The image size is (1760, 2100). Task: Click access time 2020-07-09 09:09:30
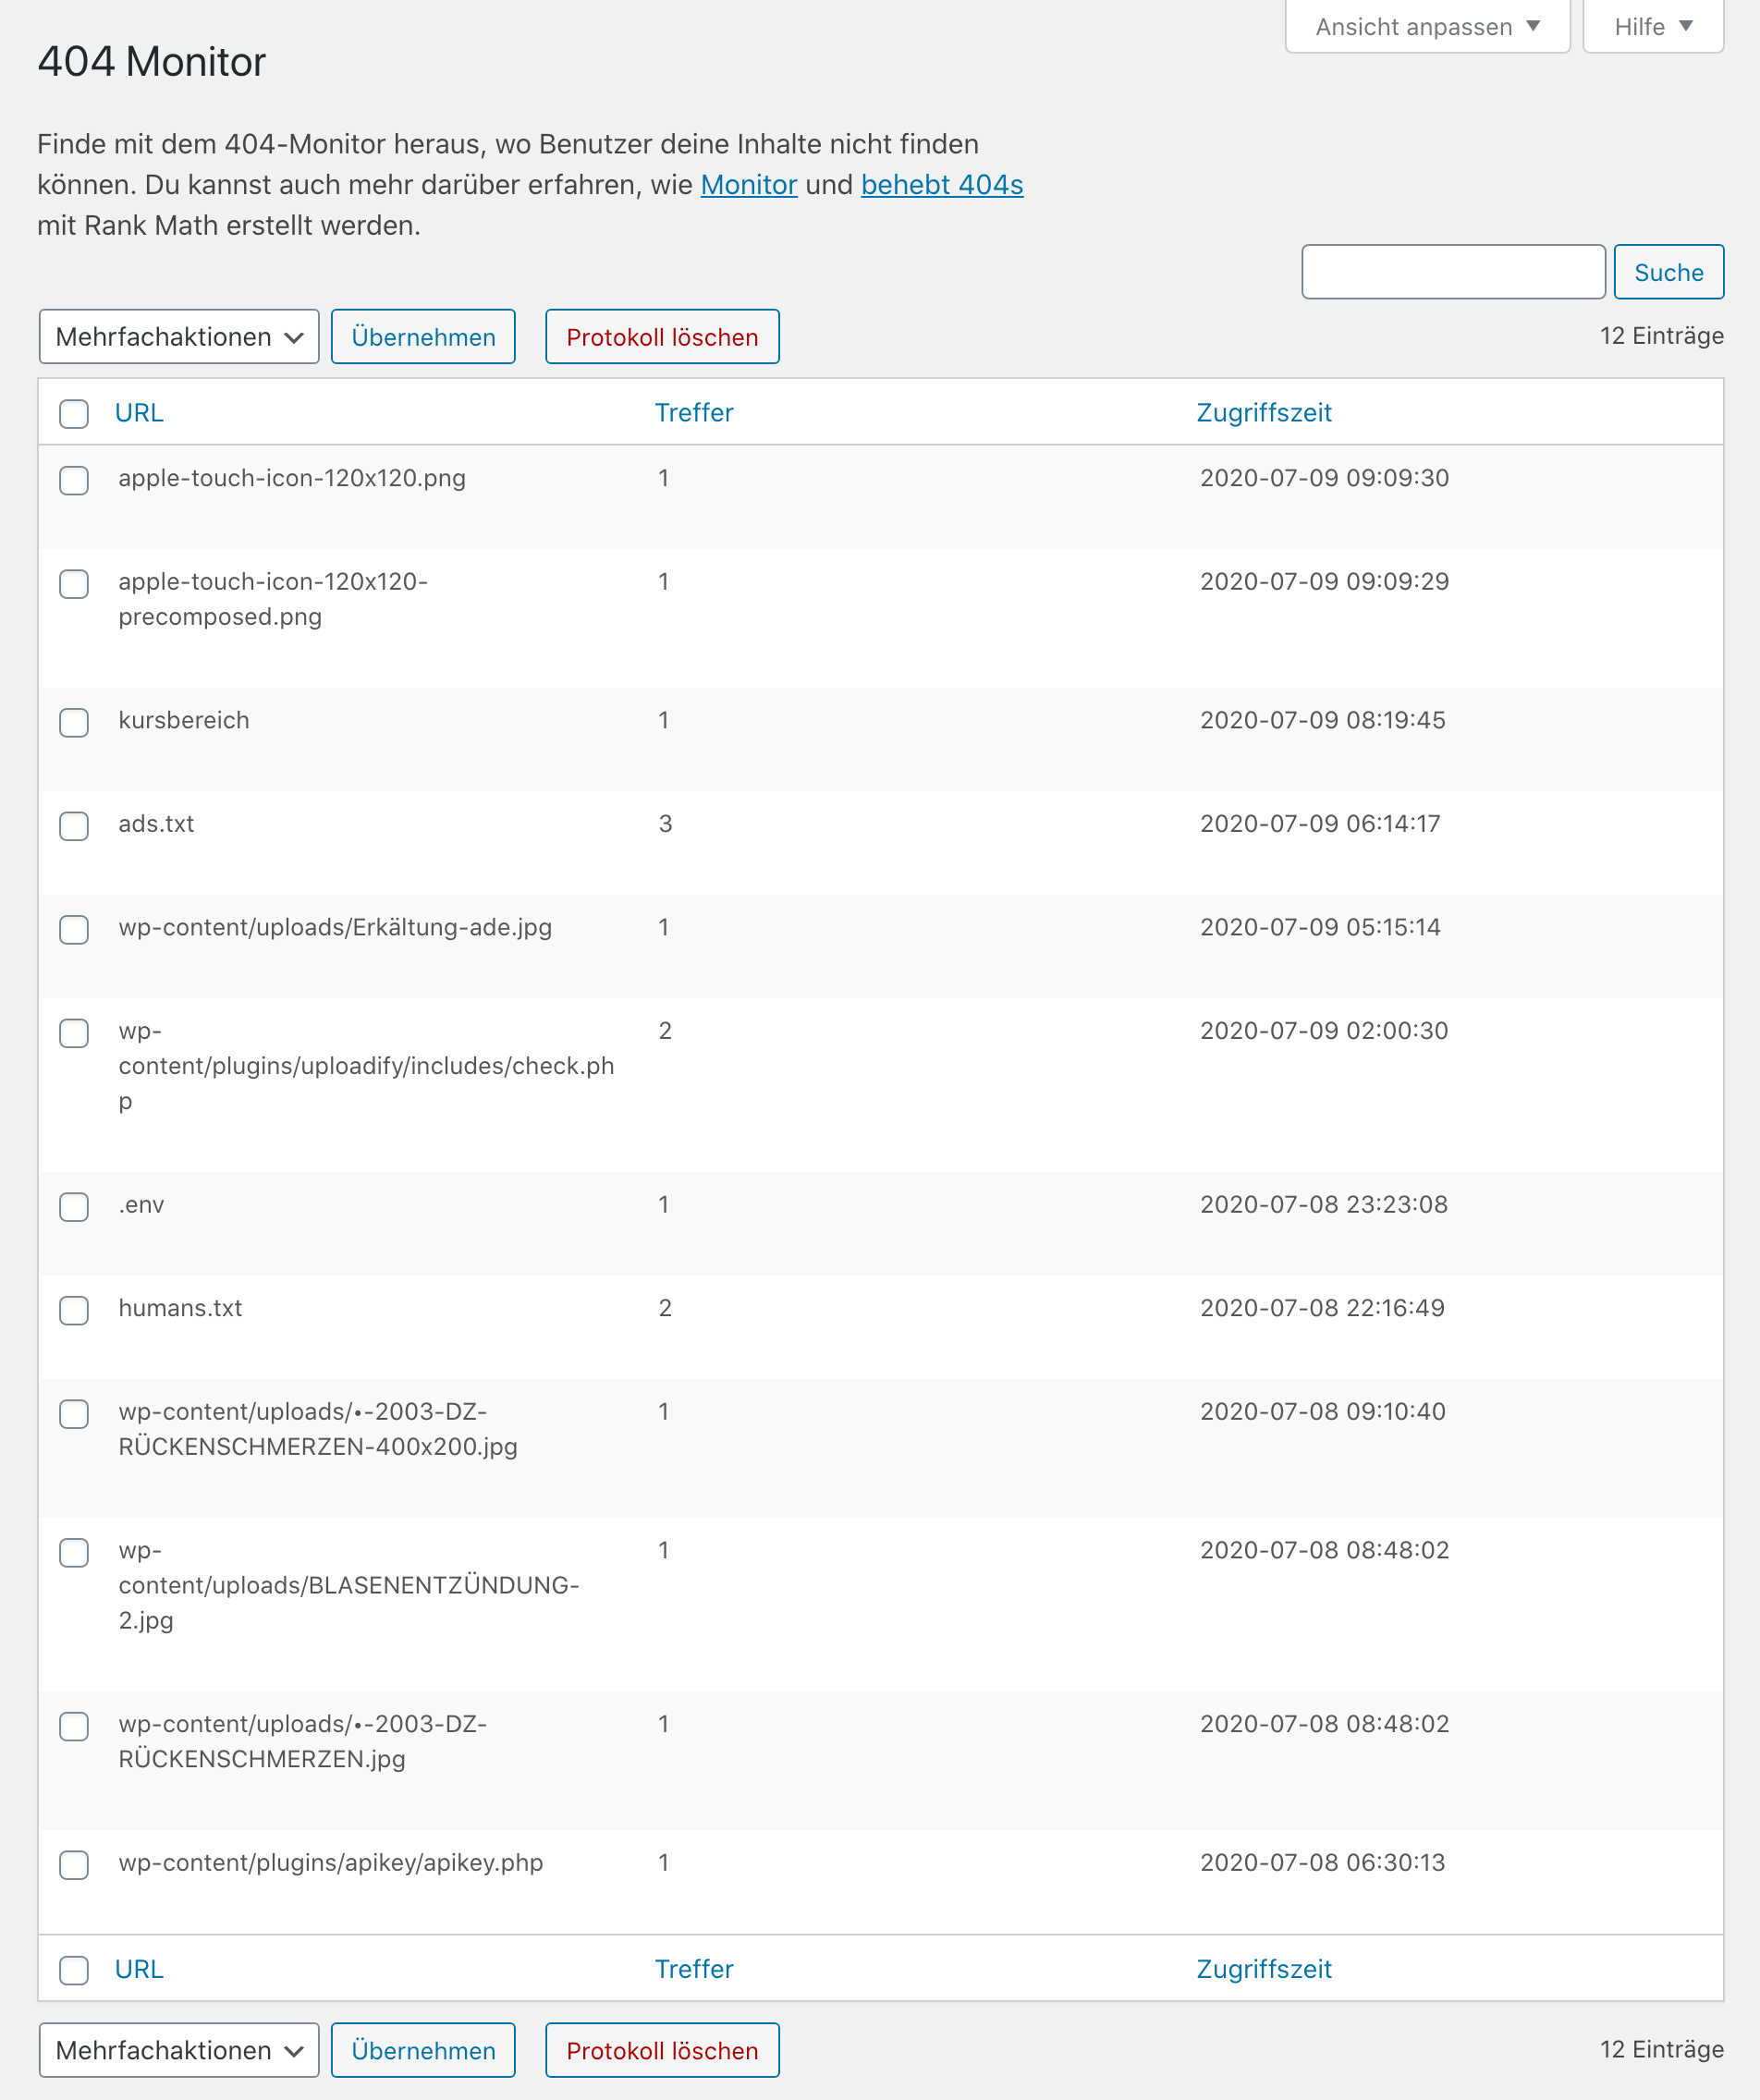(x=1324, y=478)
